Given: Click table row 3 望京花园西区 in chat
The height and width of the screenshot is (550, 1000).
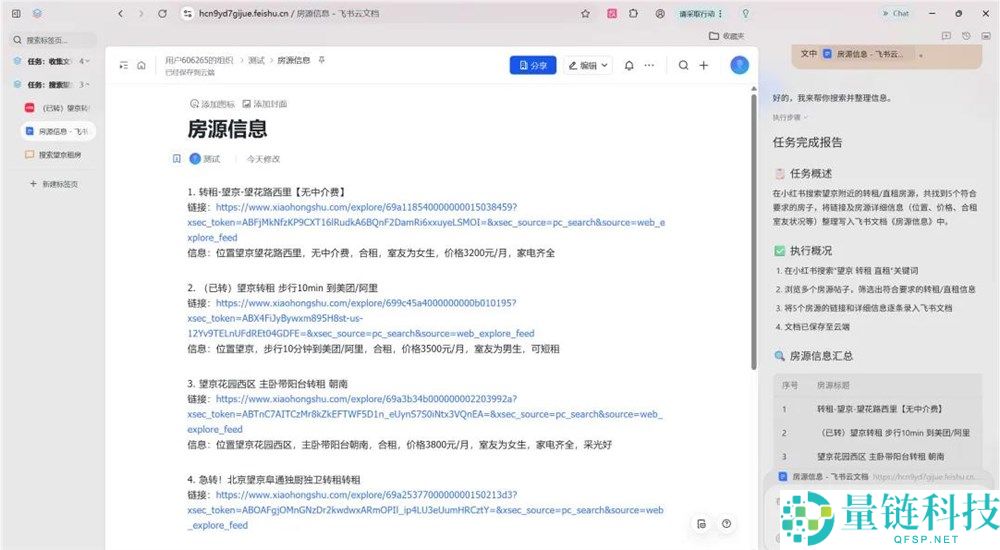Looking at the screenshot, I should coord(878,456).
